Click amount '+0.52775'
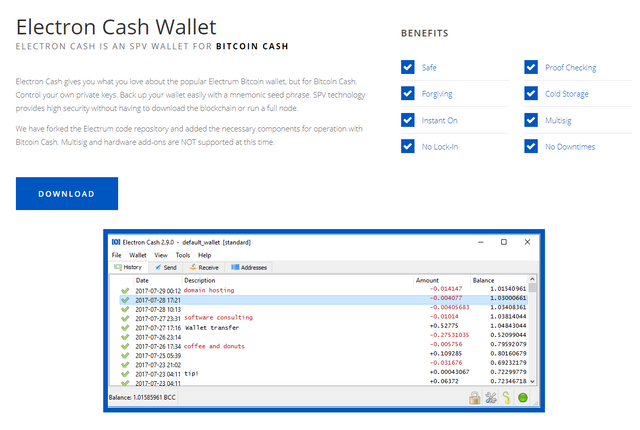 (444, 326)
